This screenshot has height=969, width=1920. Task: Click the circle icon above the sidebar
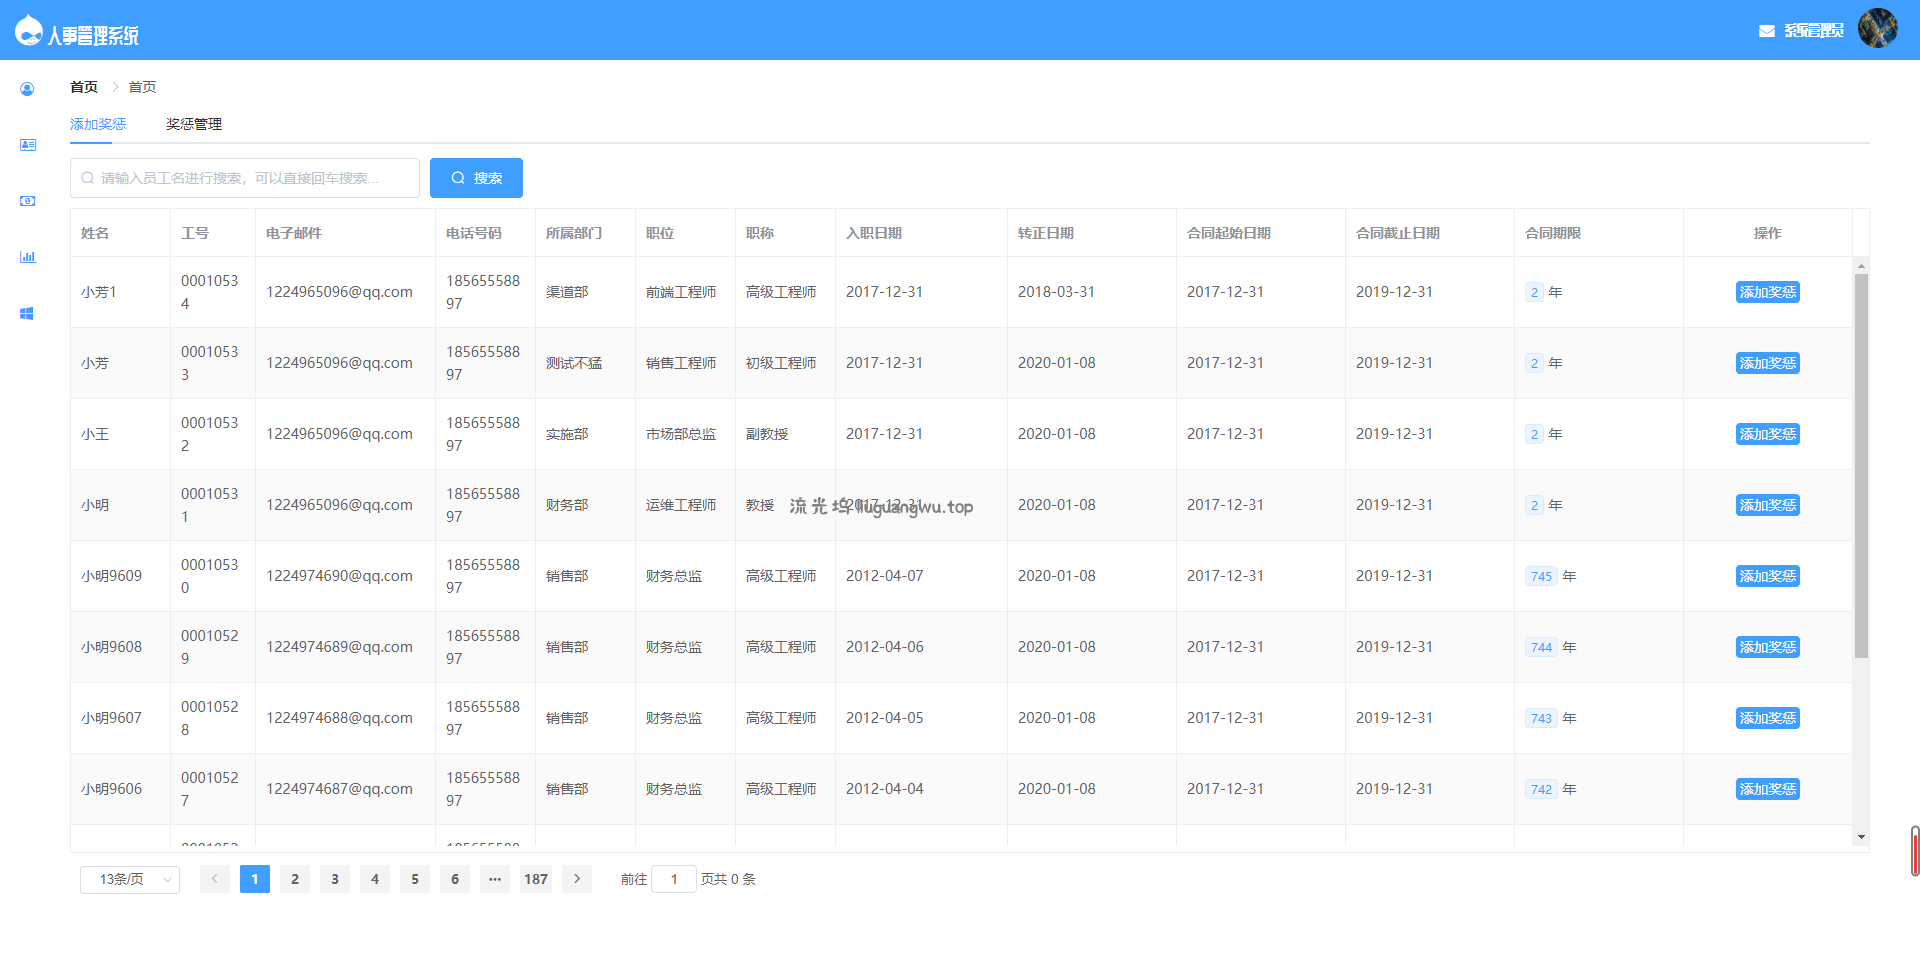pyautogui.click(x=27, y=89)
